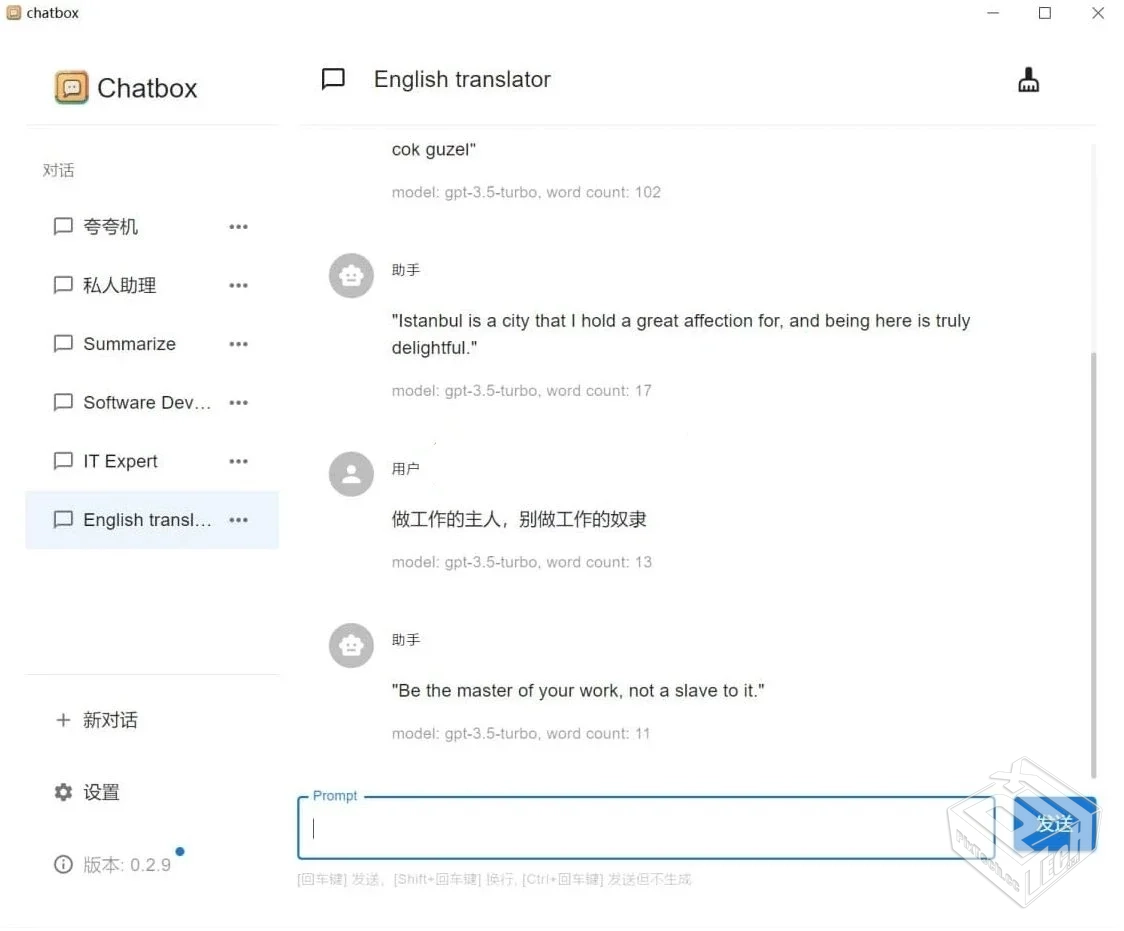Click the chat icon next to 私人助理

click(63, 284)
